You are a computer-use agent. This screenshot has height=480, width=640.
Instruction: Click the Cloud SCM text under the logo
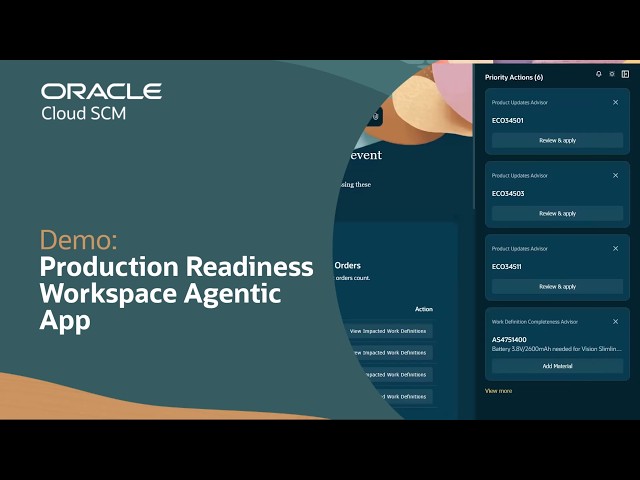click(x=84, y=114)
